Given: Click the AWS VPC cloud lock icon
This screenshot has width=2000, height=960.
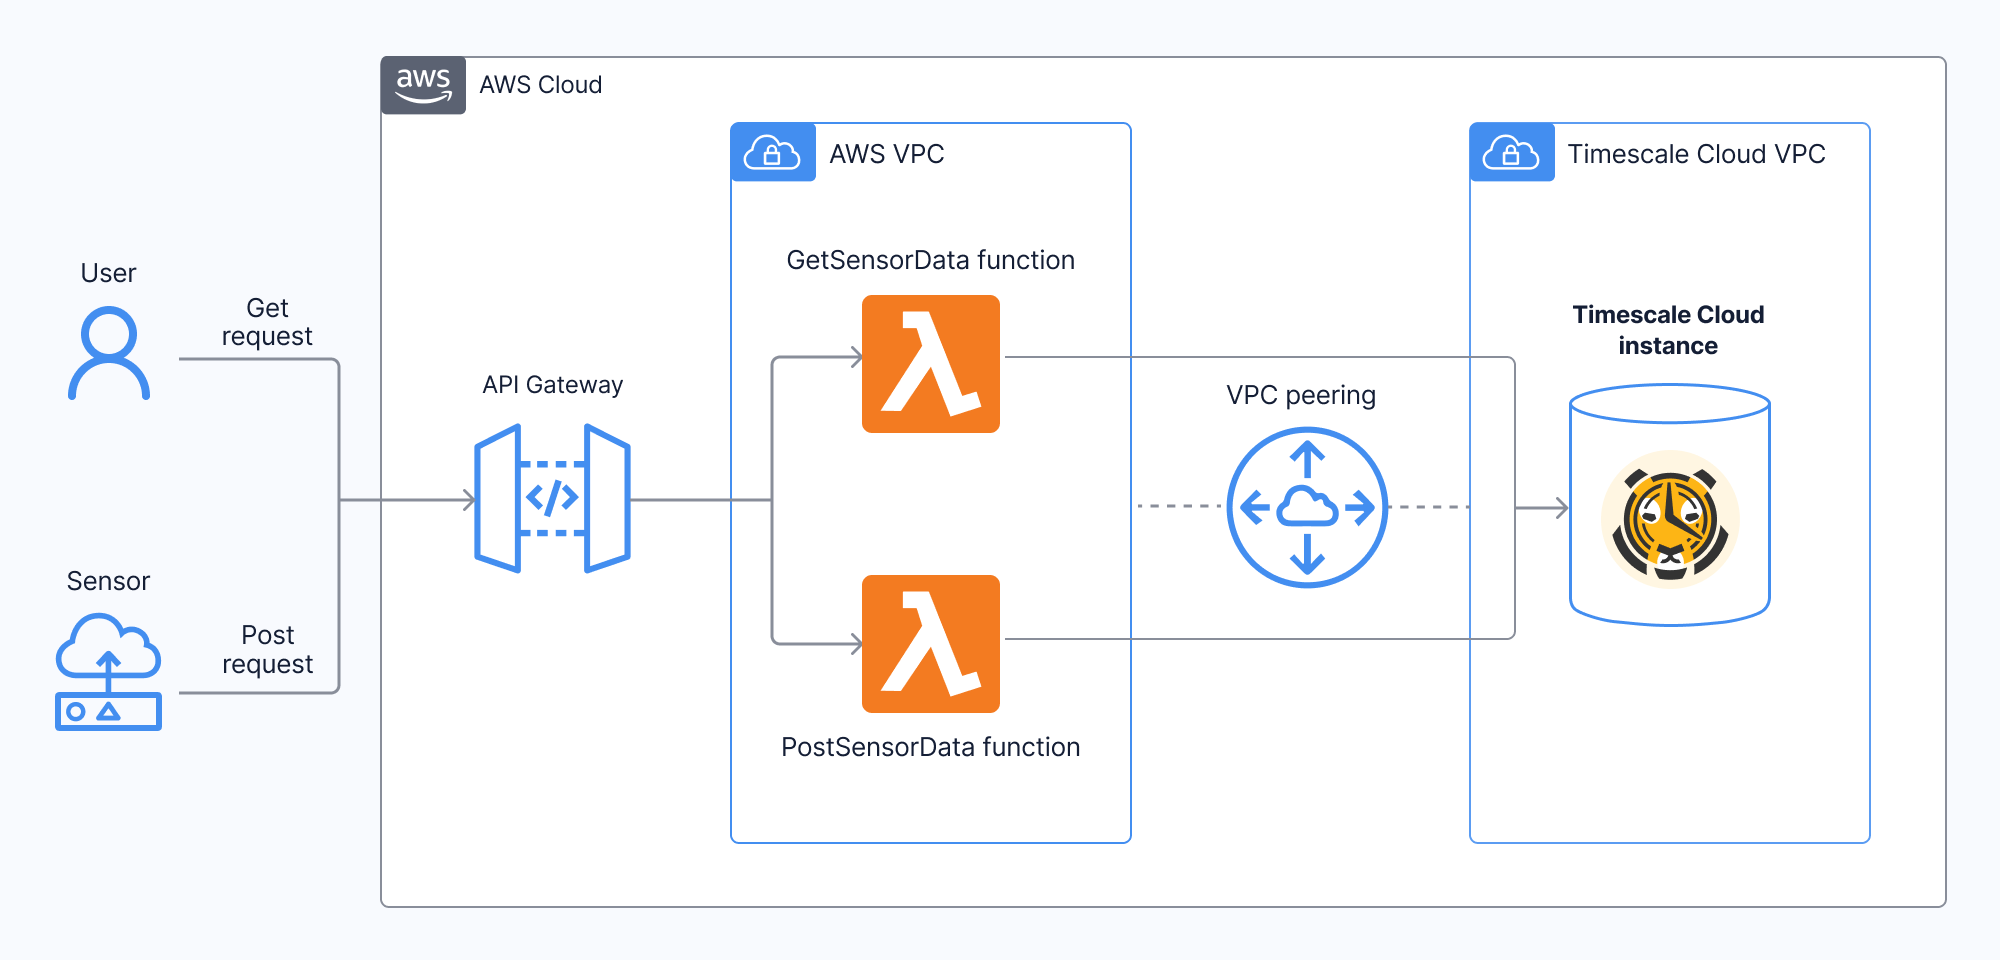Looking at the screenshot, I should click(x=772, y=153).
